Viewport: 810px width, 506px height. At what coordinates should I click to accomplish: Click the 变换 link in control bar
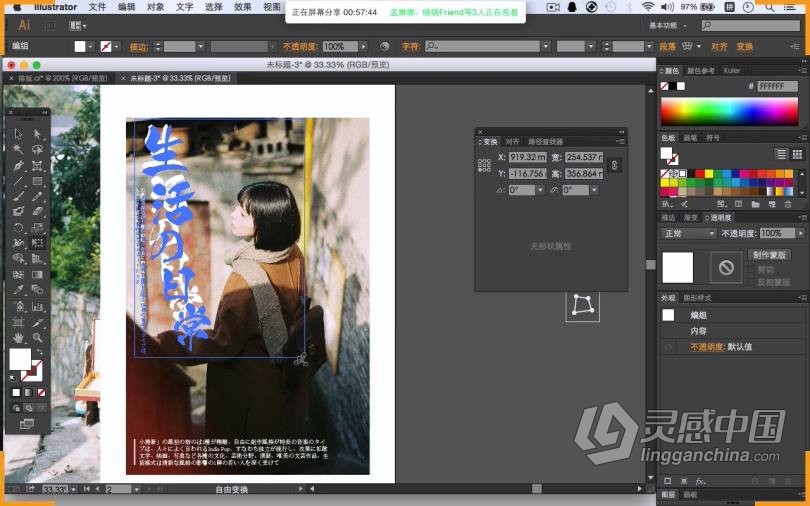point(744,46)
